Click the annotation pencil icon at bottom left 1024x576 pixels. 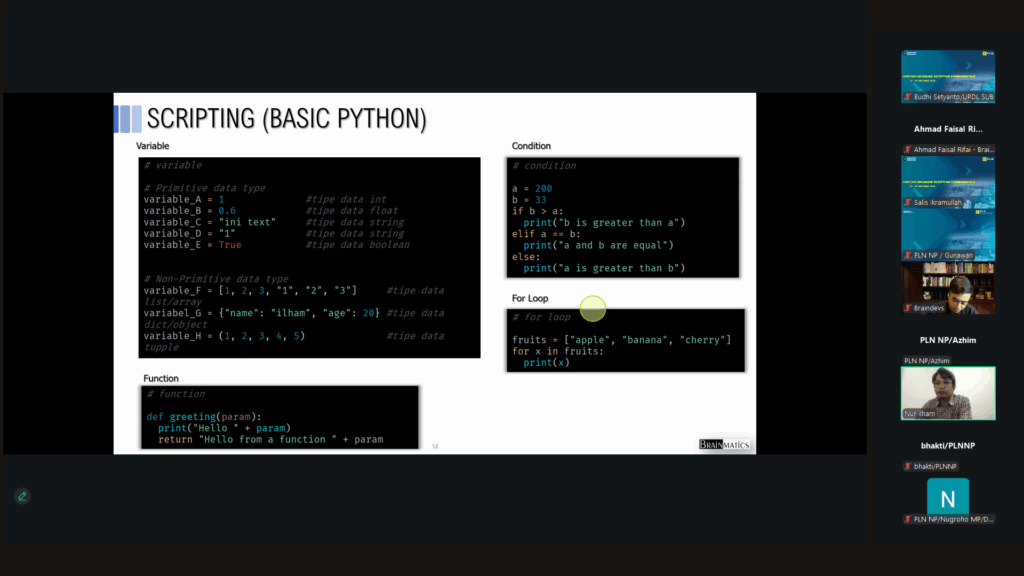(22, 496)
